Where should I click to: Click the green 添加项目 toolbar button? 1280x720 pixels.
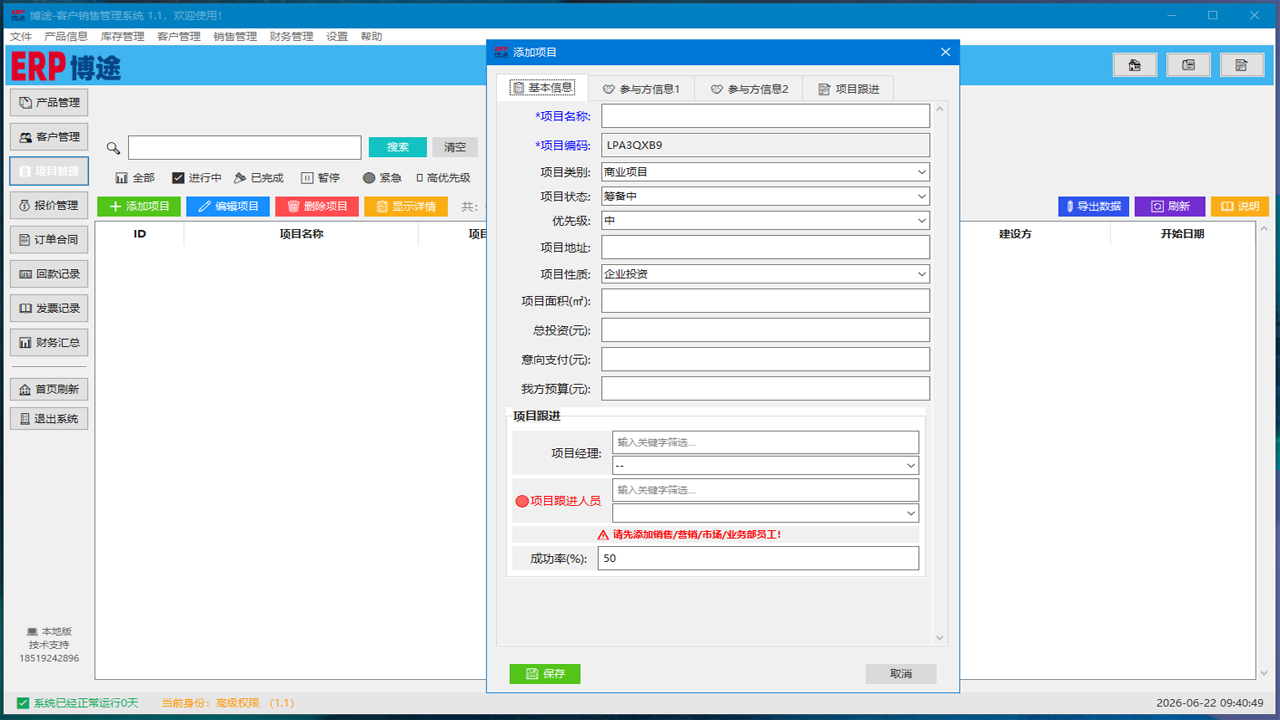[139, 206]
